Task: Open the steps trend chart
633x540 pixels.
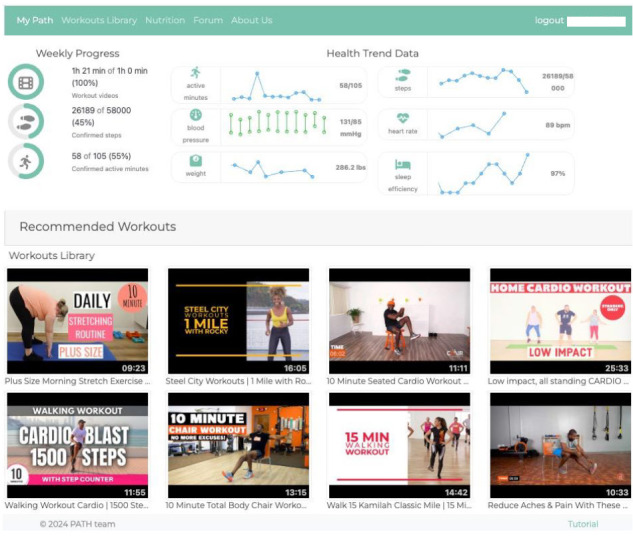Action: [x=484, y=81]
